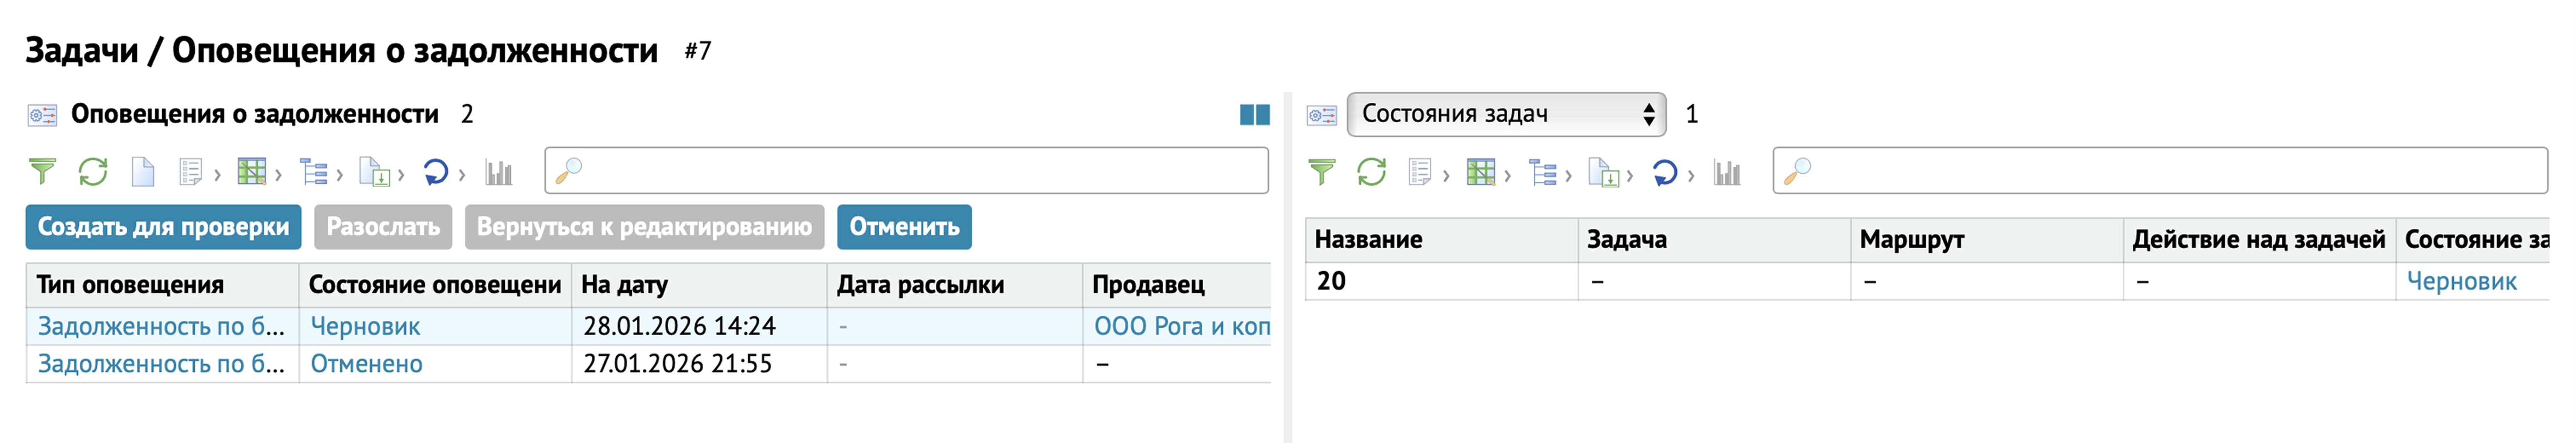Expand the arrow next to the right blue undo icon
The image size is (2576, 443).
coord(1691,176)
